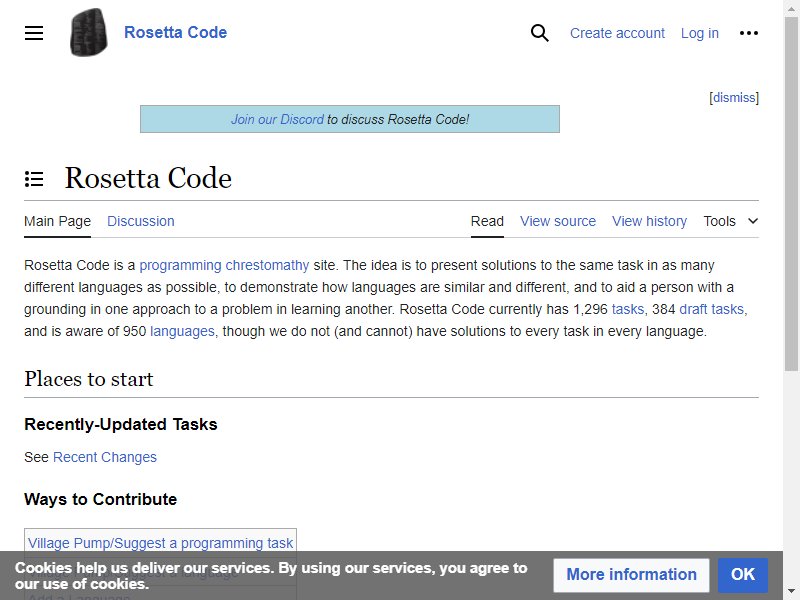Open the View history tab
The image size is (800, 600).
(x=649, y=221)
